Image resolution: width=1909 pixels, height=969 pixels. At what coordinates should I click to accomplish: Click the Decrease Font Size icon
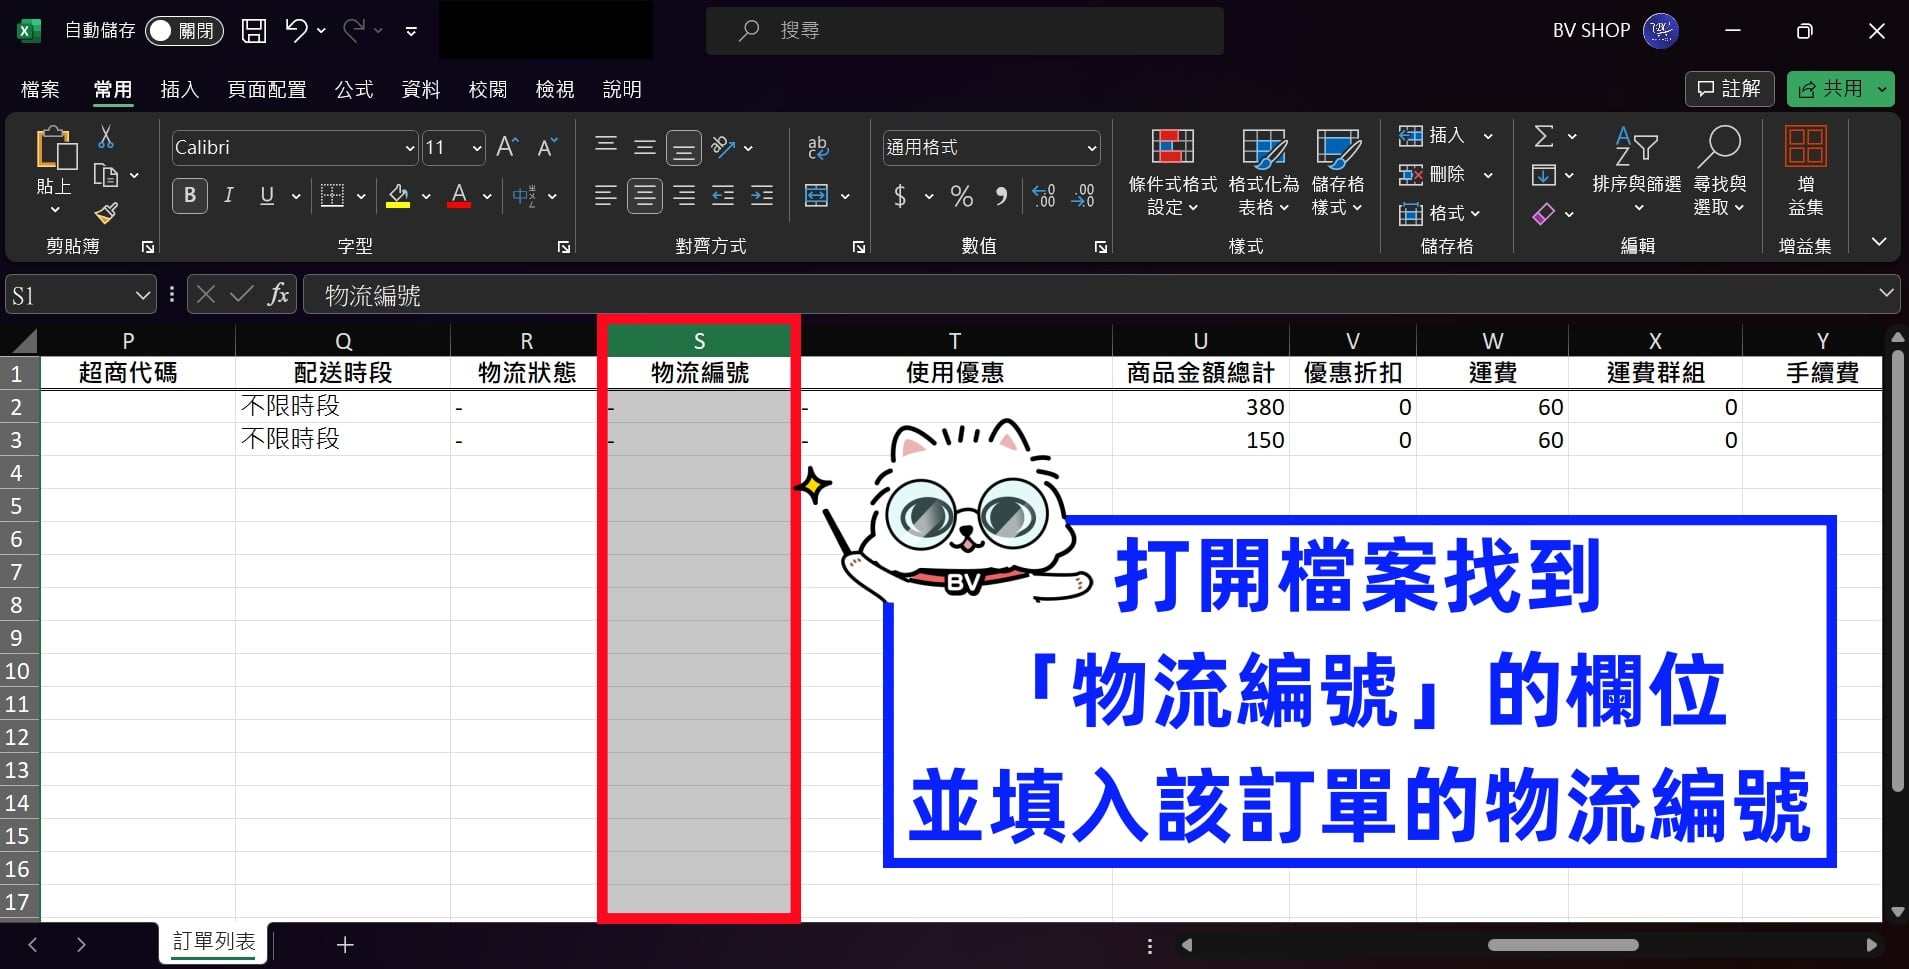[x=547, y=148]
